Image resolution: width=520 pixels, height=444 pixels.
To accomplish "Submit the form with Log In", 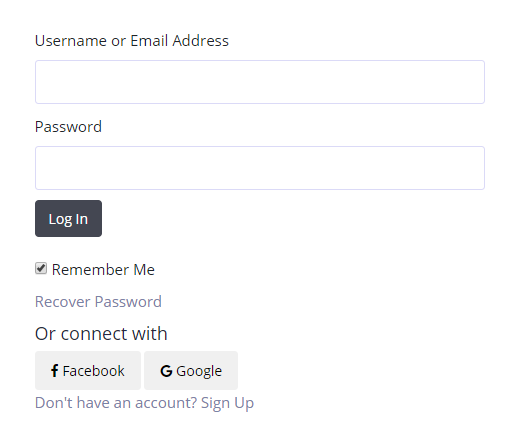I will pos(68,219).
